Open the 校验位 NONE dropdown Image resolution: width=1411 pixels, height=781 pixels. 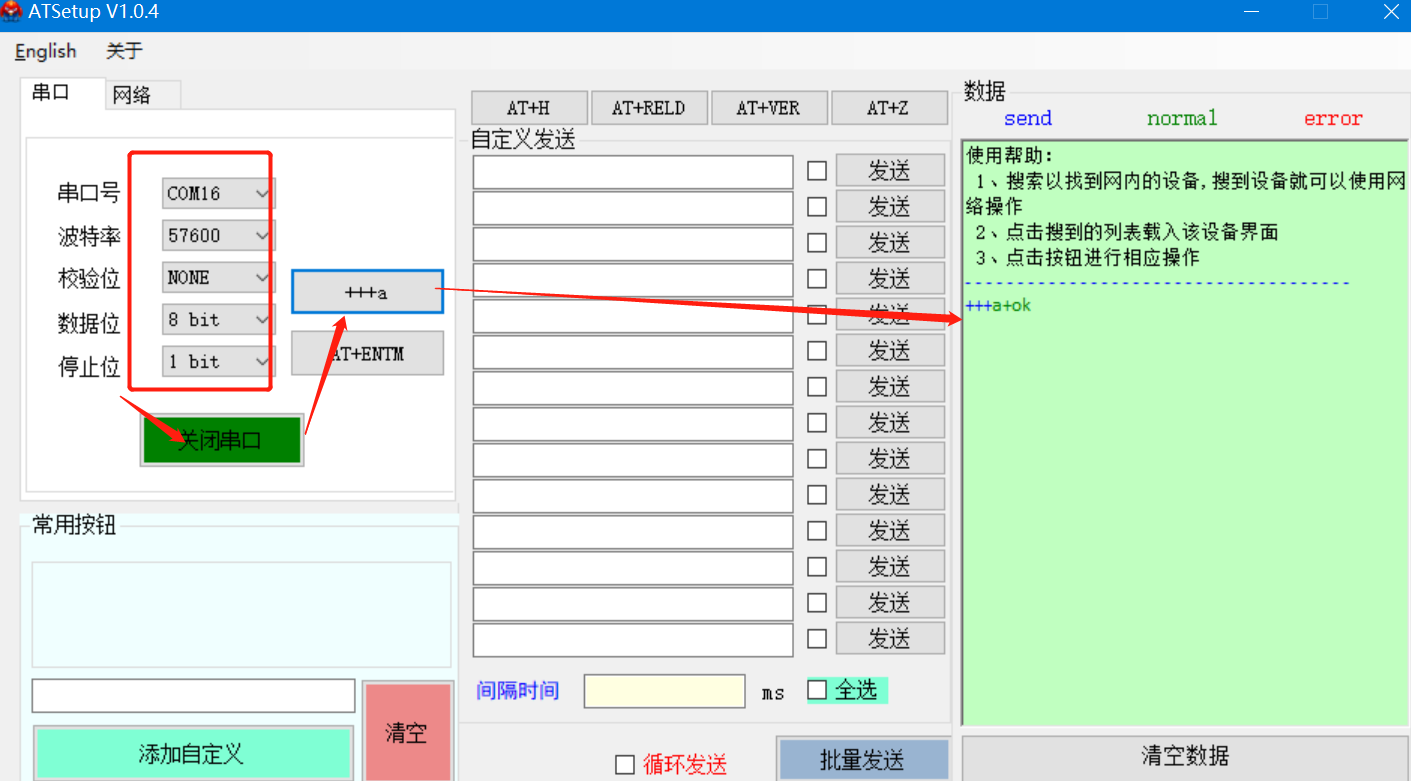click(x=218, y=278)
